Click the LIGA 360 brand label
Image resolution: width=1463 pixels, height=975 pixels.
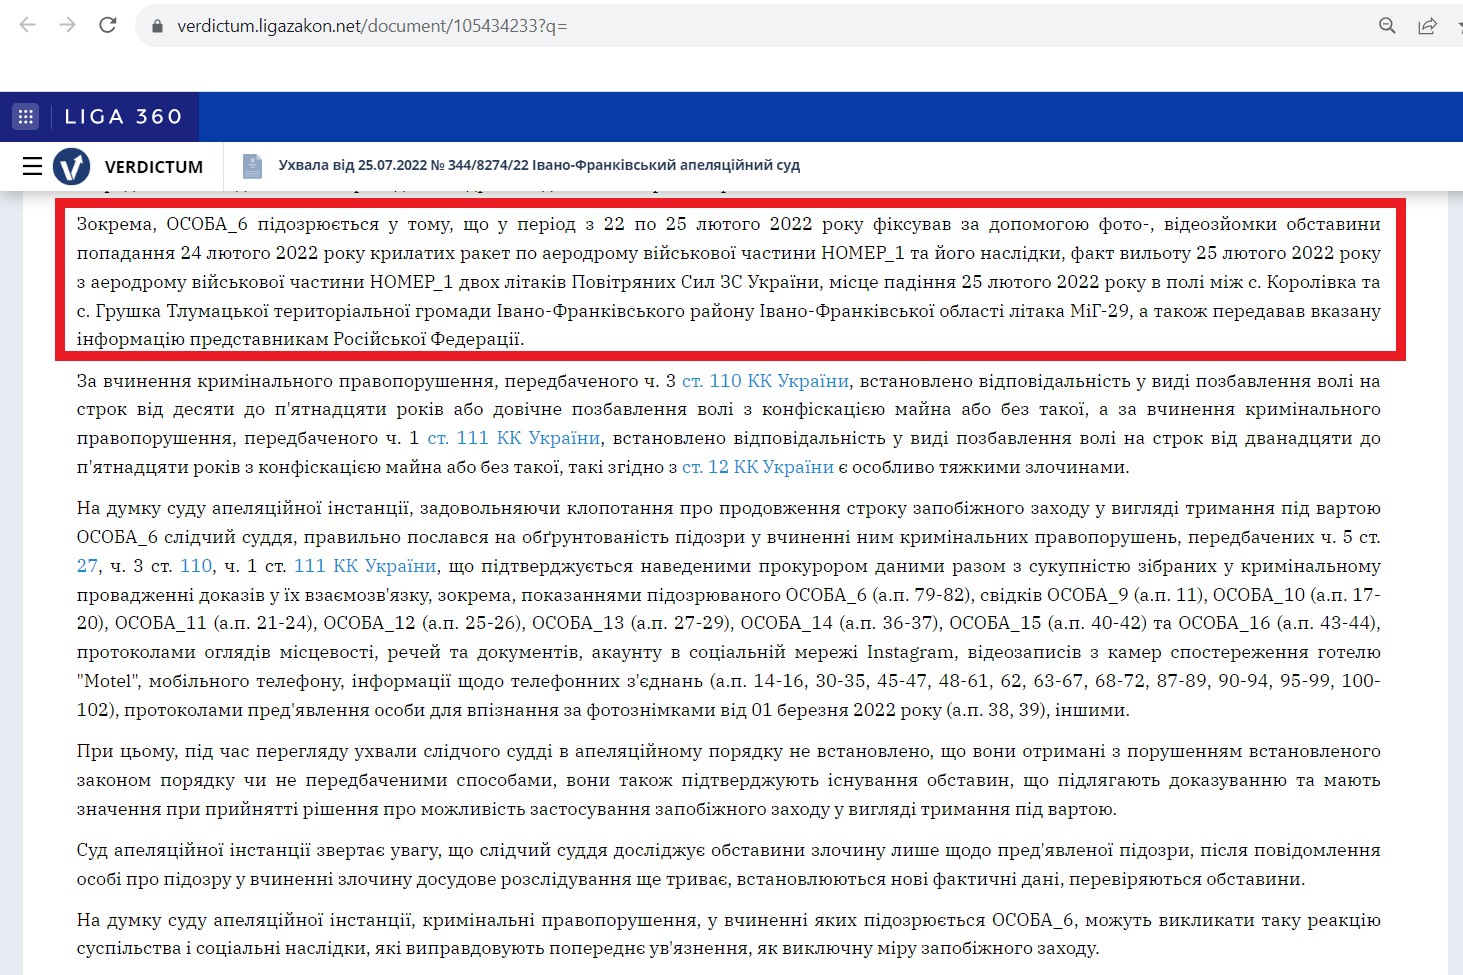pos(123,117)
